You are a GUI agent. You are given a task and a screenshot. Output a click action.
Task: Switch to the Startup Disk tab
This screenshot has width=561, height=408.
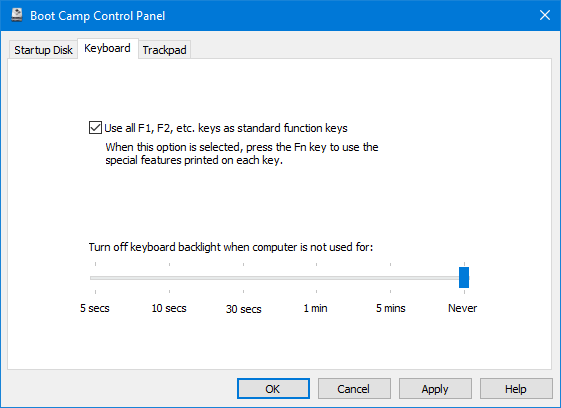click(x=43, y=50)
